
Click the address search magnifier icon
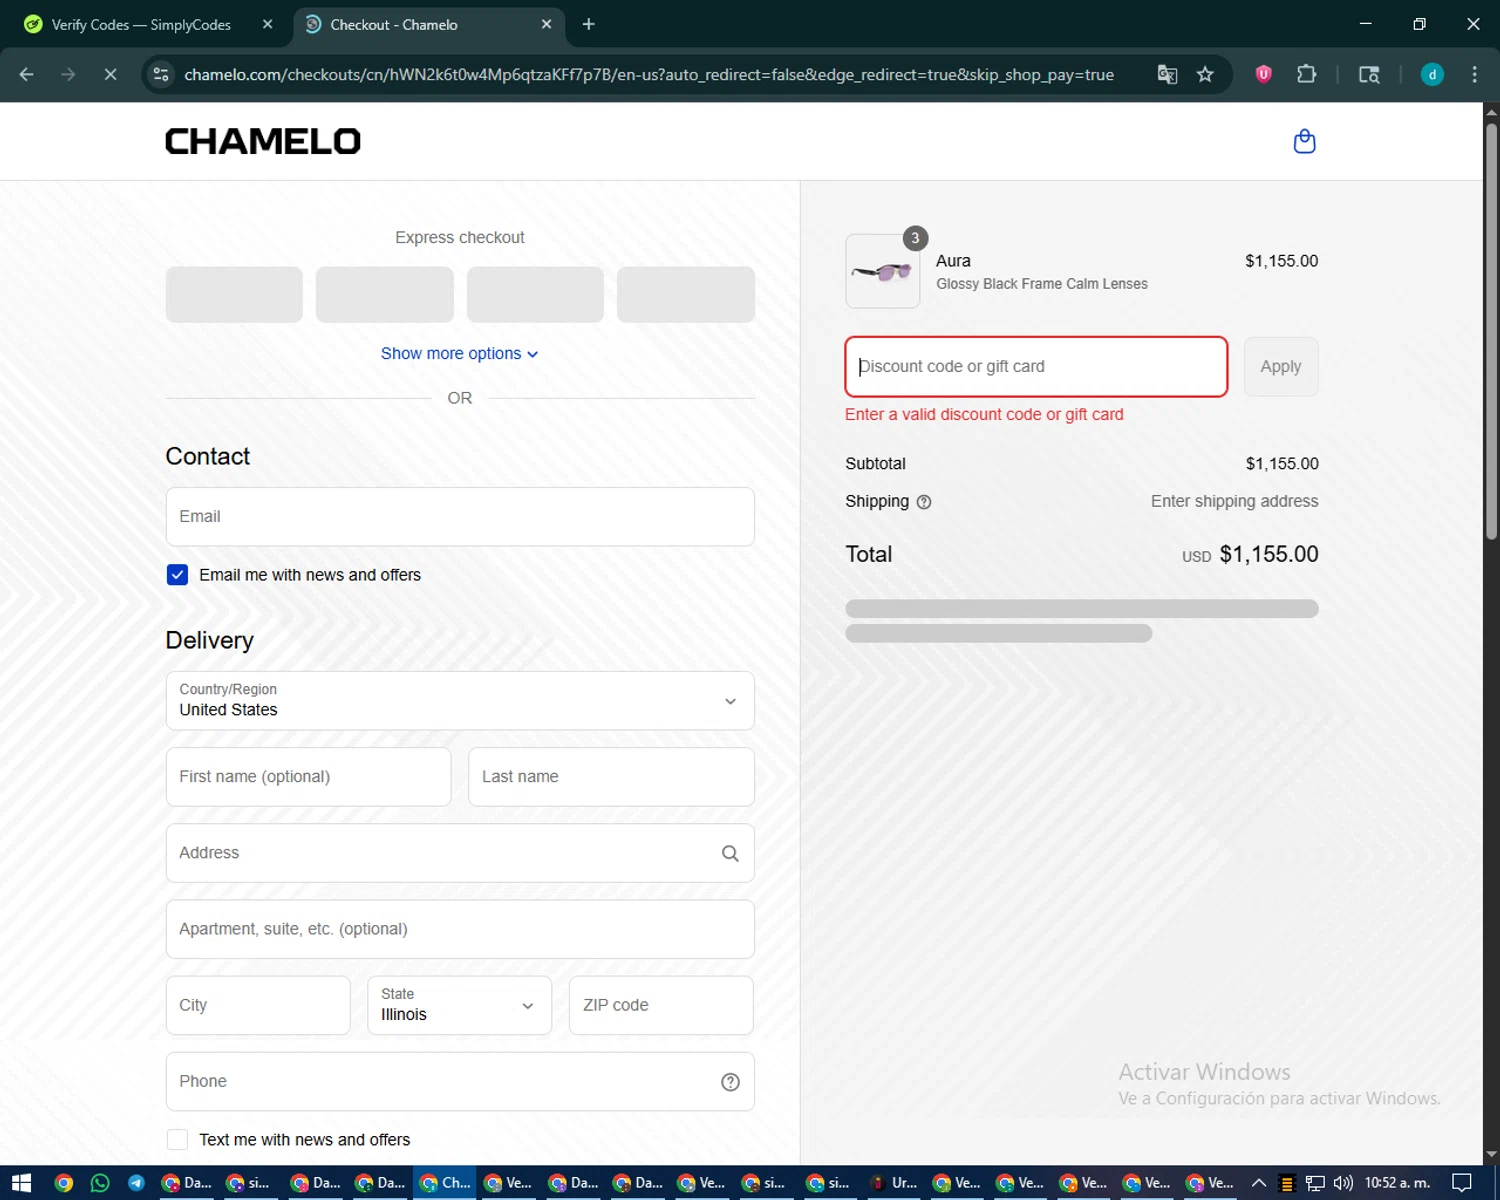pos(730,853)
